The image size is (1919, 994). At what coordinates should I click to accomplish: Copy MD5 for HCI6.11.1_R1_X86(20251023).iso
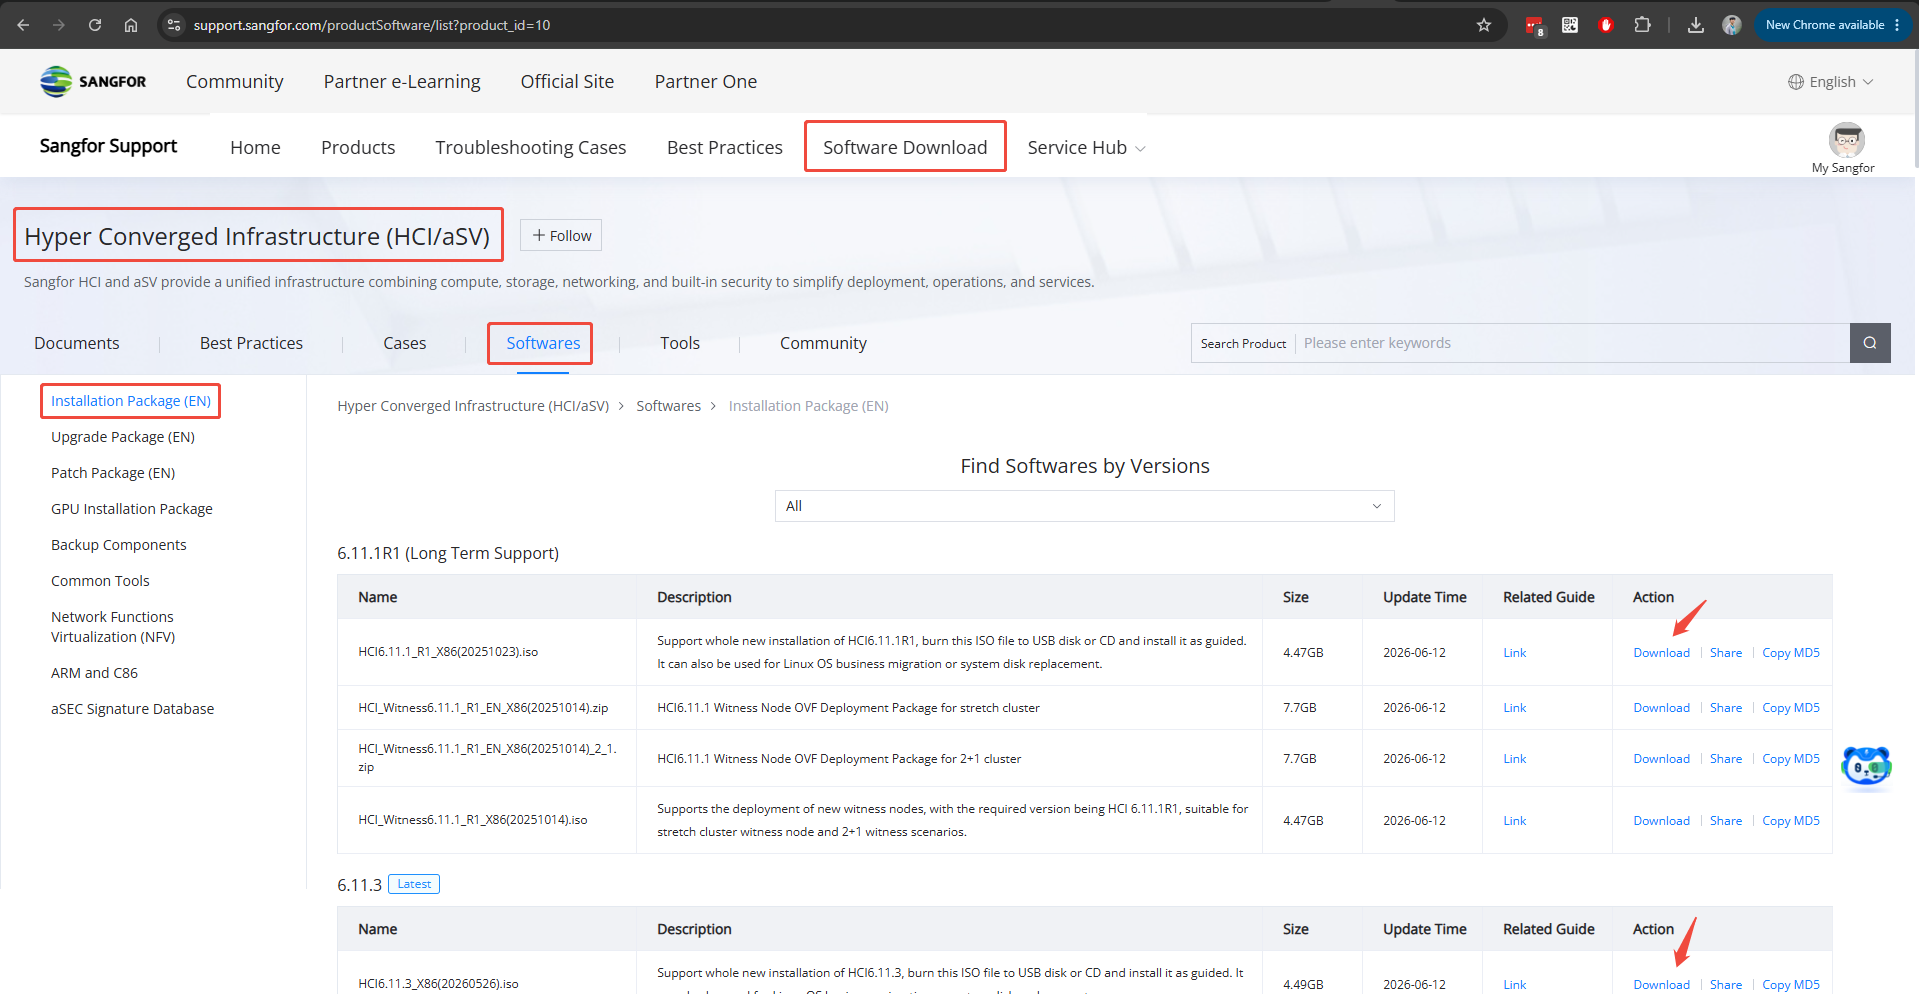pyautogui.click(x=1790, y=653)
